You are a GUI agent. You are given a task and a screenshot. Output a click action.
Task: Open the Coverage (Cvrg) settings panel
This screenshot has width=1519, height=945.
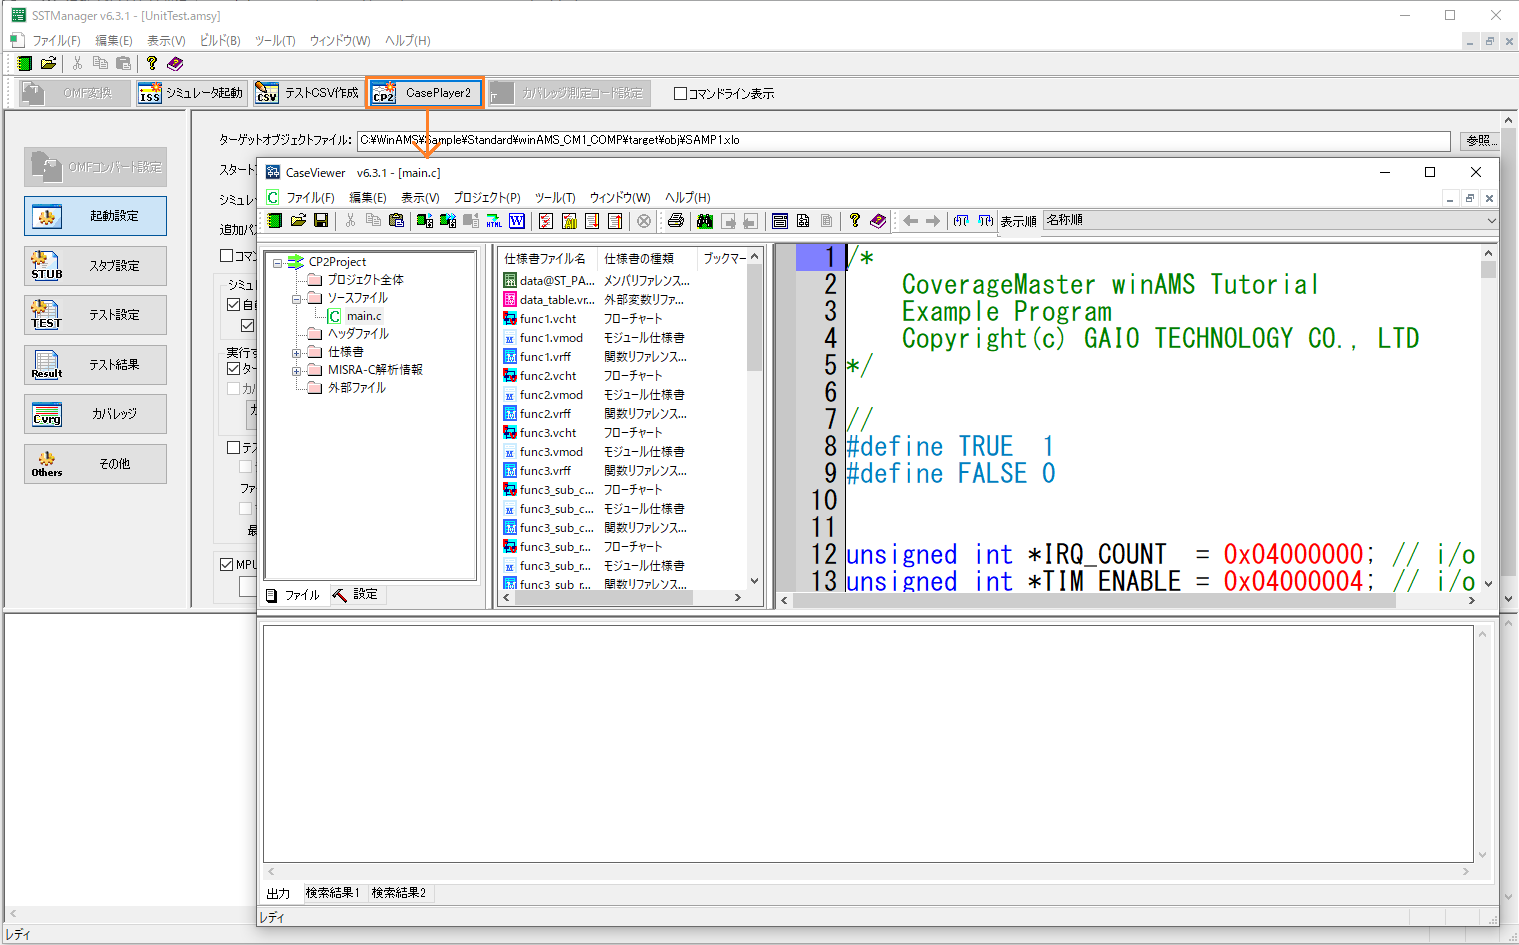(95, 414)
